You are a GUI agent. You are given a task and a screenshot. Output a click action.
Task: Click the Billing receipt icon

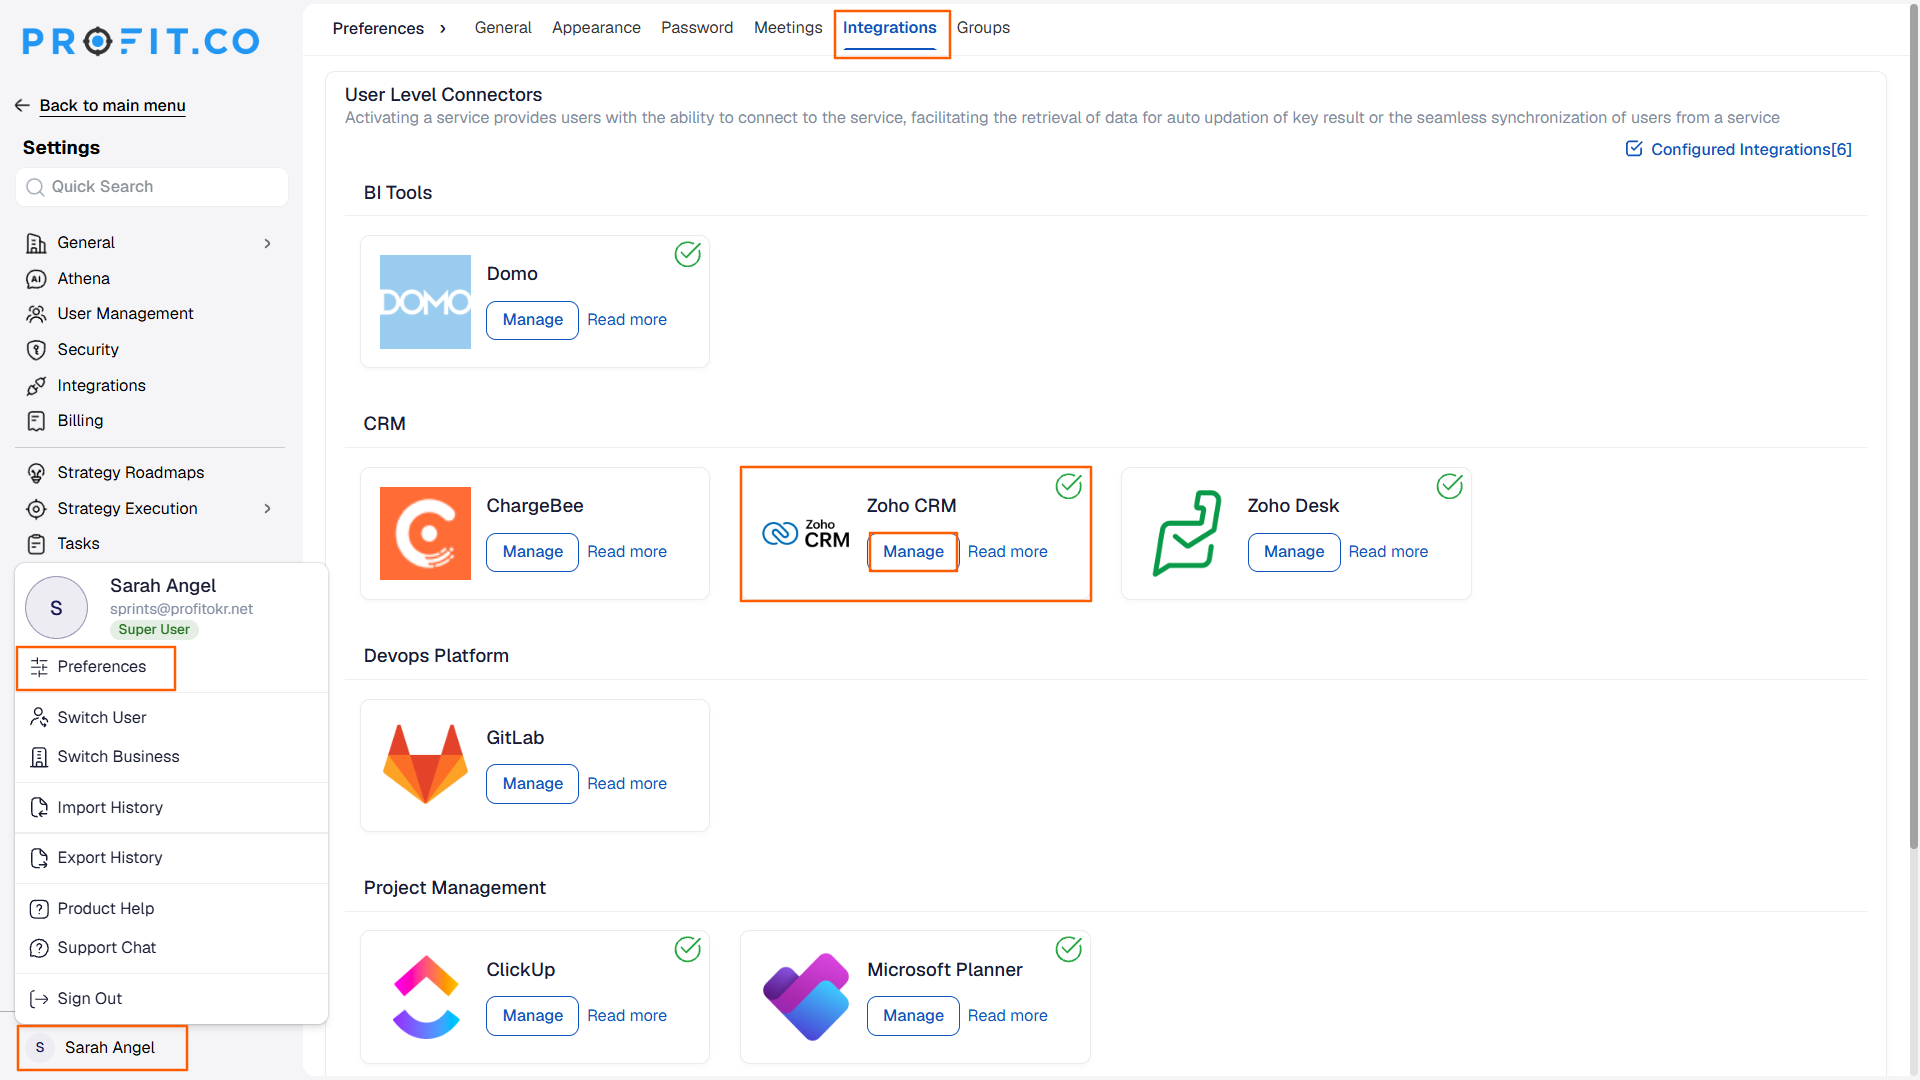pos(36,421)
